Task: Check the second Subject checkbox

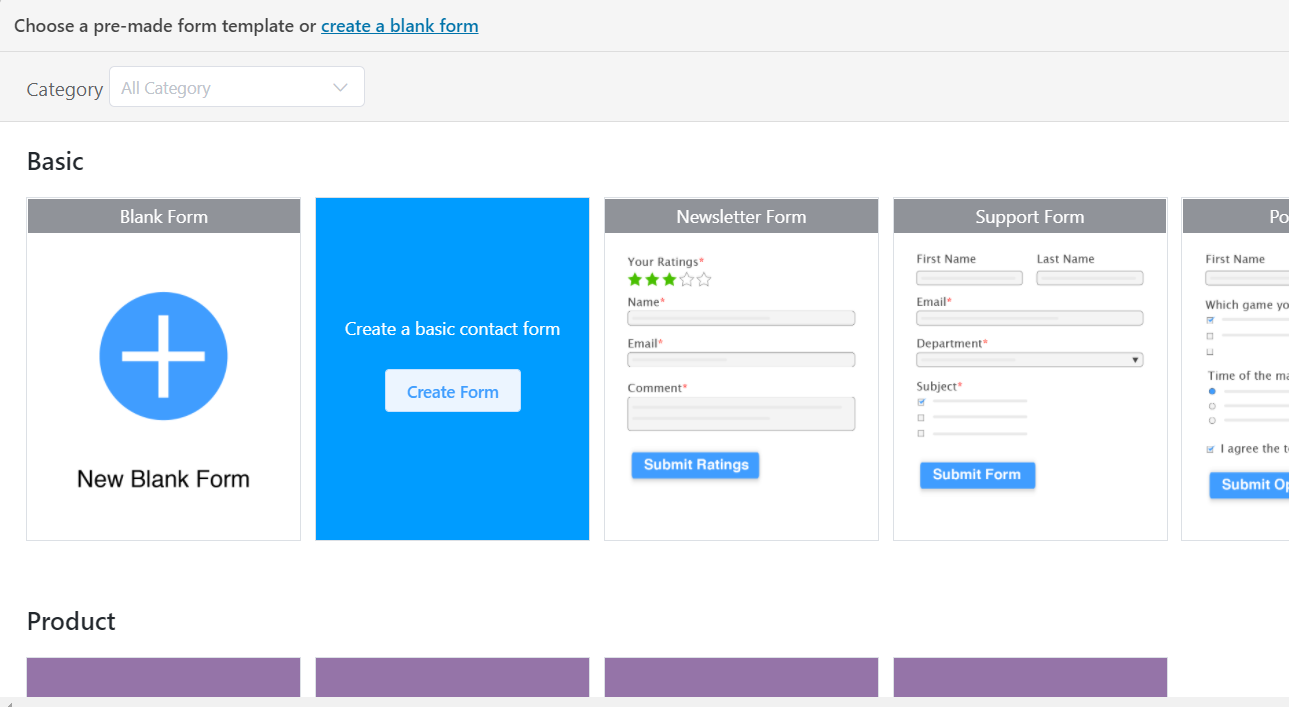Action: (921, 415)
